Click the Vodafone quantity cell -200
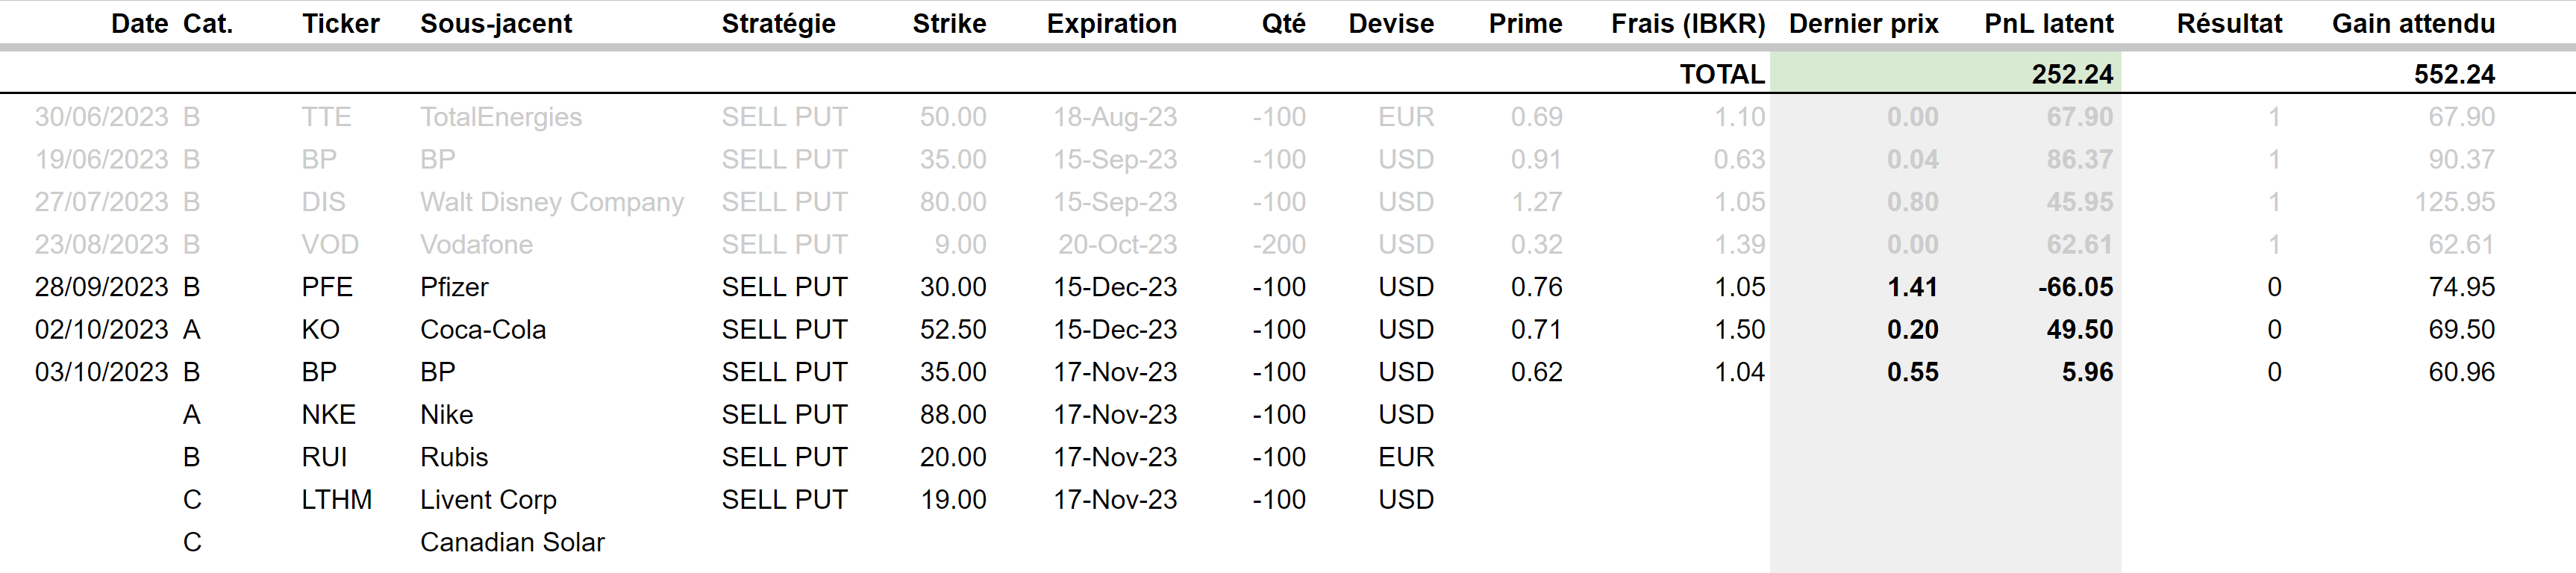 coord(1279,245)
